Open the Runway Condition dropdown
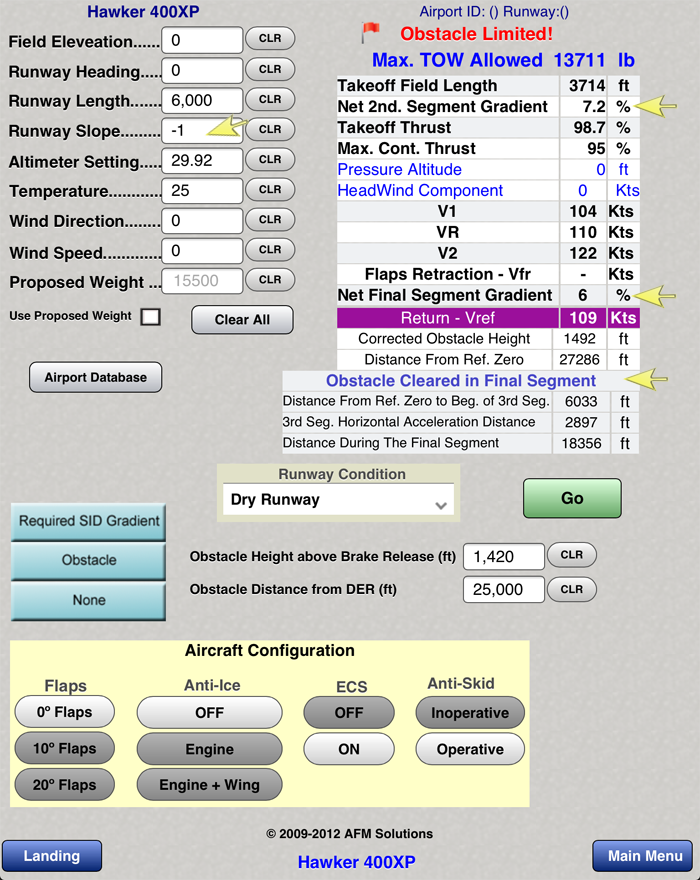The height and width of the screenshot is (880, 700). 338,499
